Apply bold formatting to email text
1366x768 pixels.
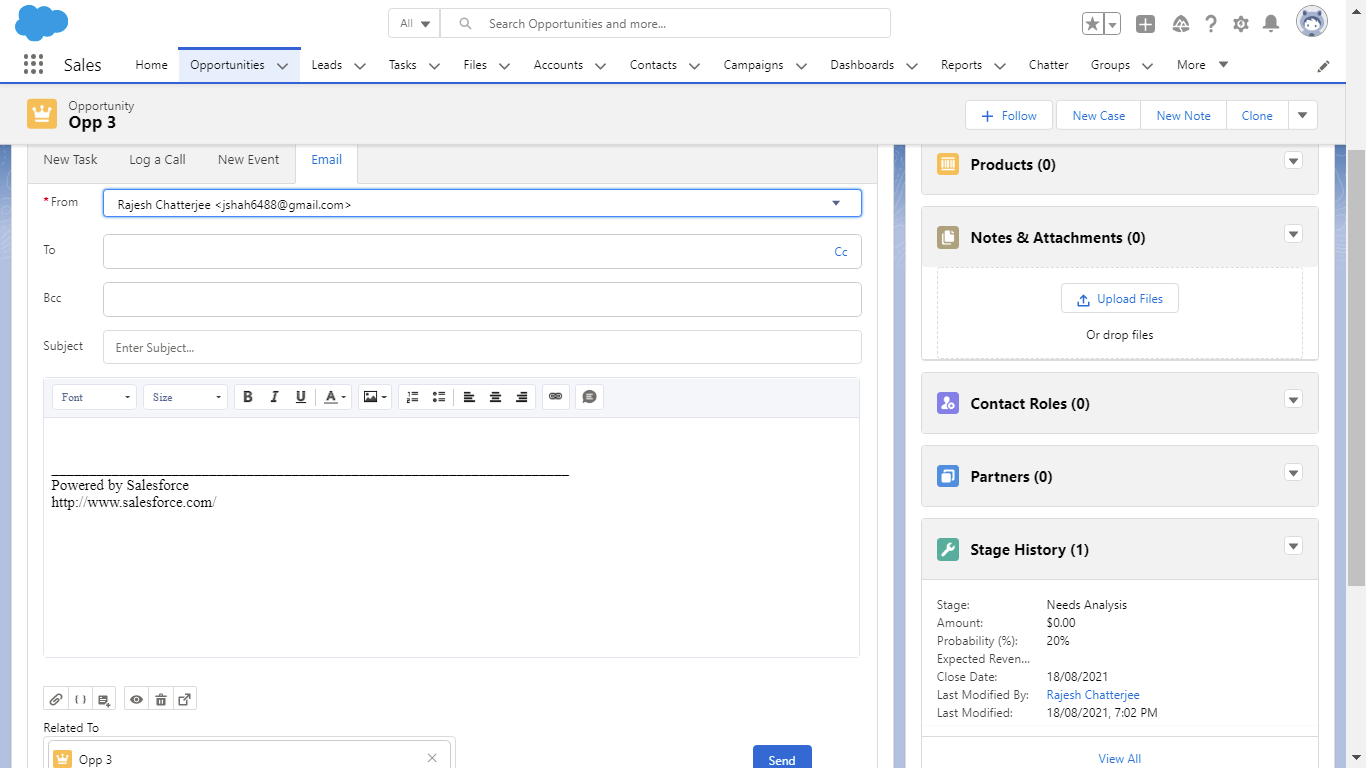point(248,397)
